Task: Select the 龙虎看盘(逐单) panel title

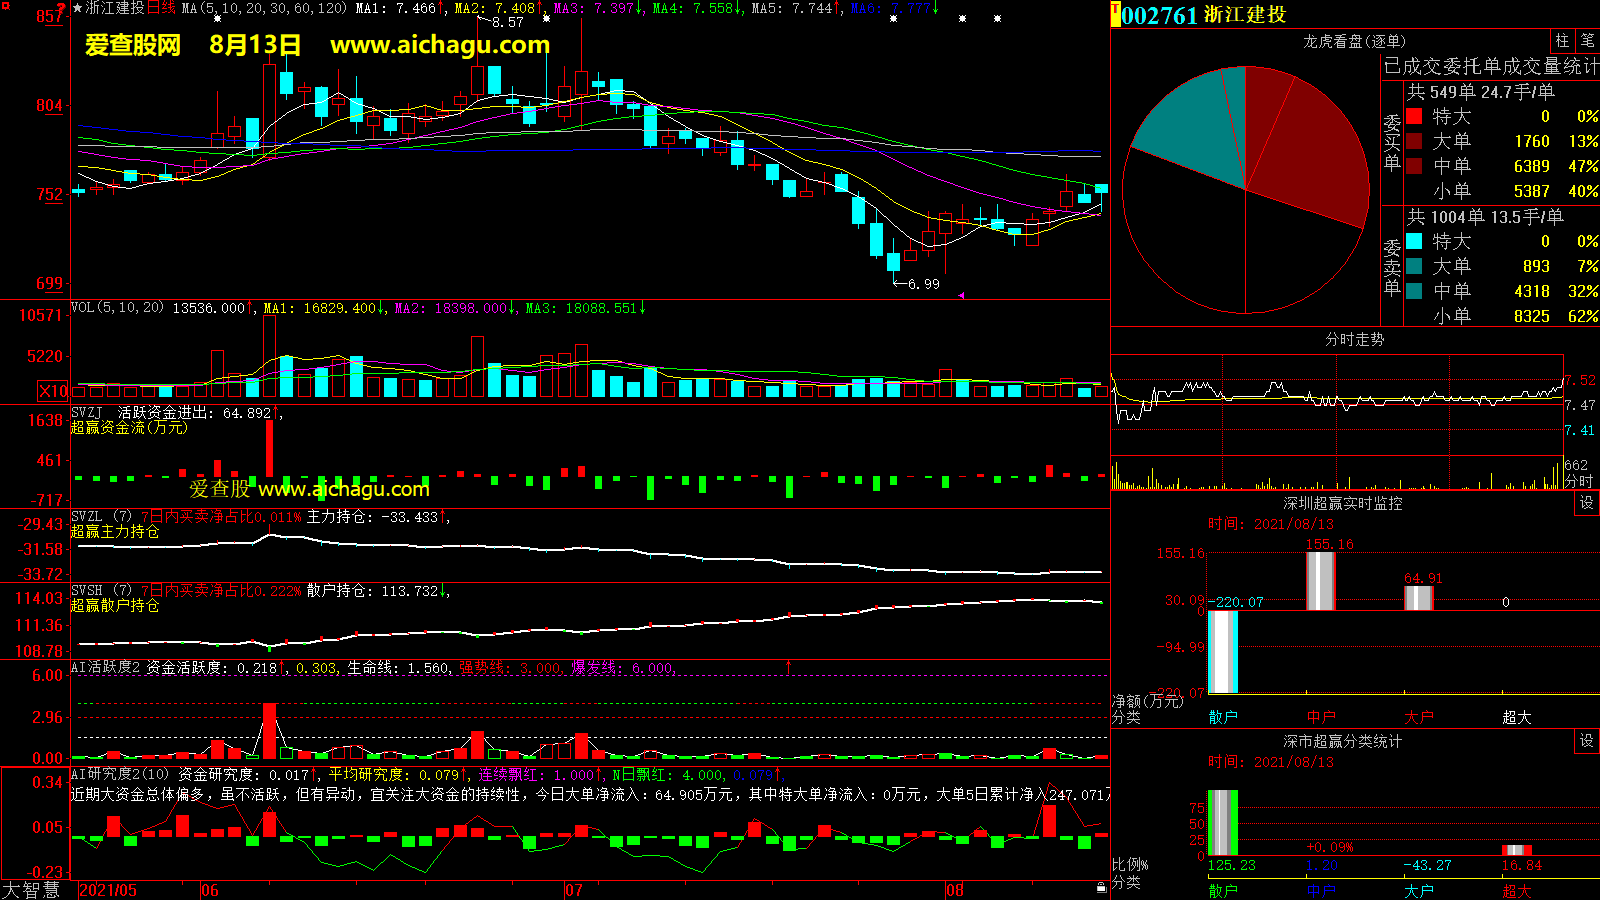Action: point(1354,41)
